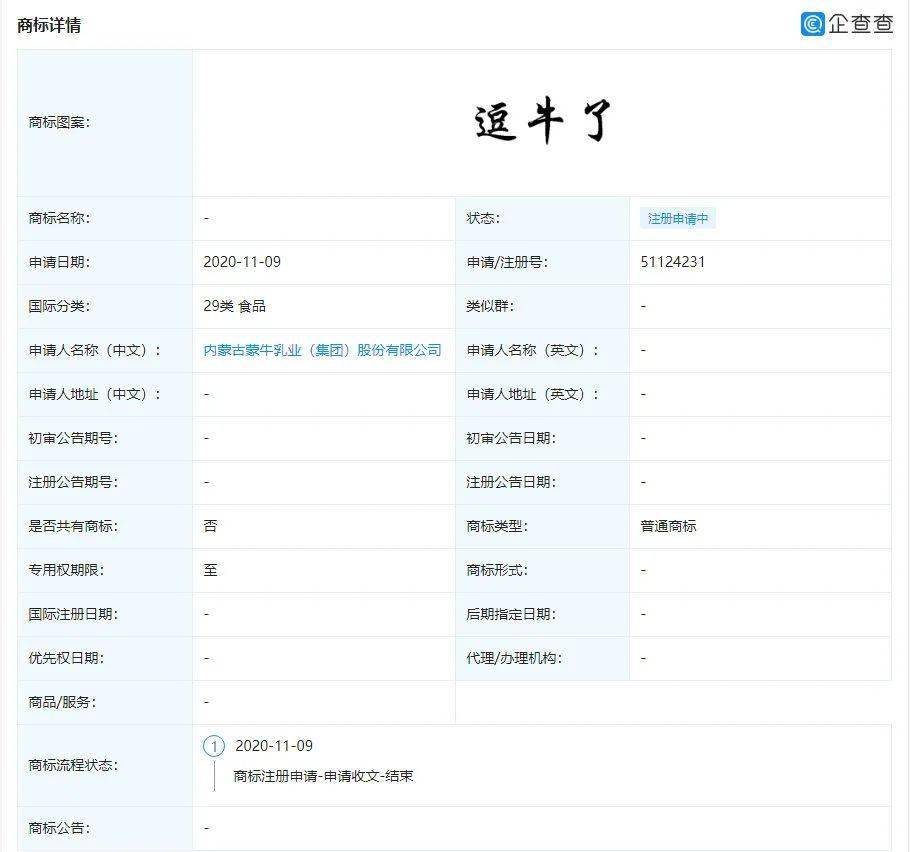The image size is (910, 852).
Task: Click the step 1 circle in trademark flow
Action: coord(214,746)
